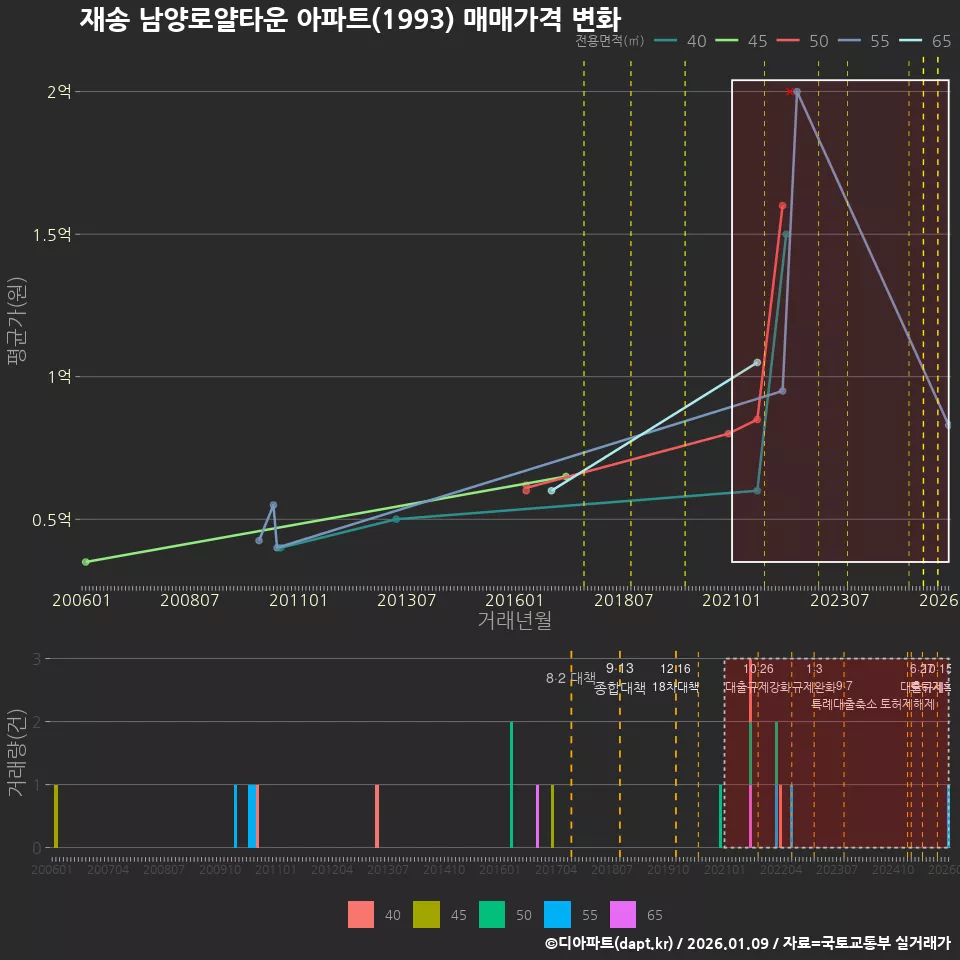Image resolution: width=960 pixels, height=960 pixels.
Task: Click the tall green volume bar at 201601
Action: [x=511, y=785]
